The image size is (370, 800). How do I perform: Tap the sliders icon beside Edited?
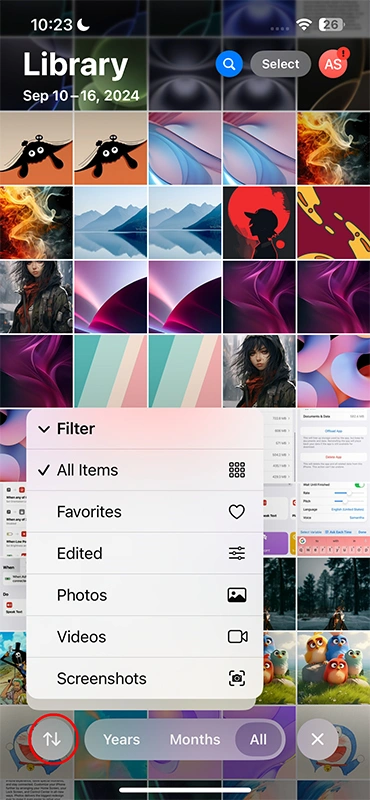click(237, 554)
